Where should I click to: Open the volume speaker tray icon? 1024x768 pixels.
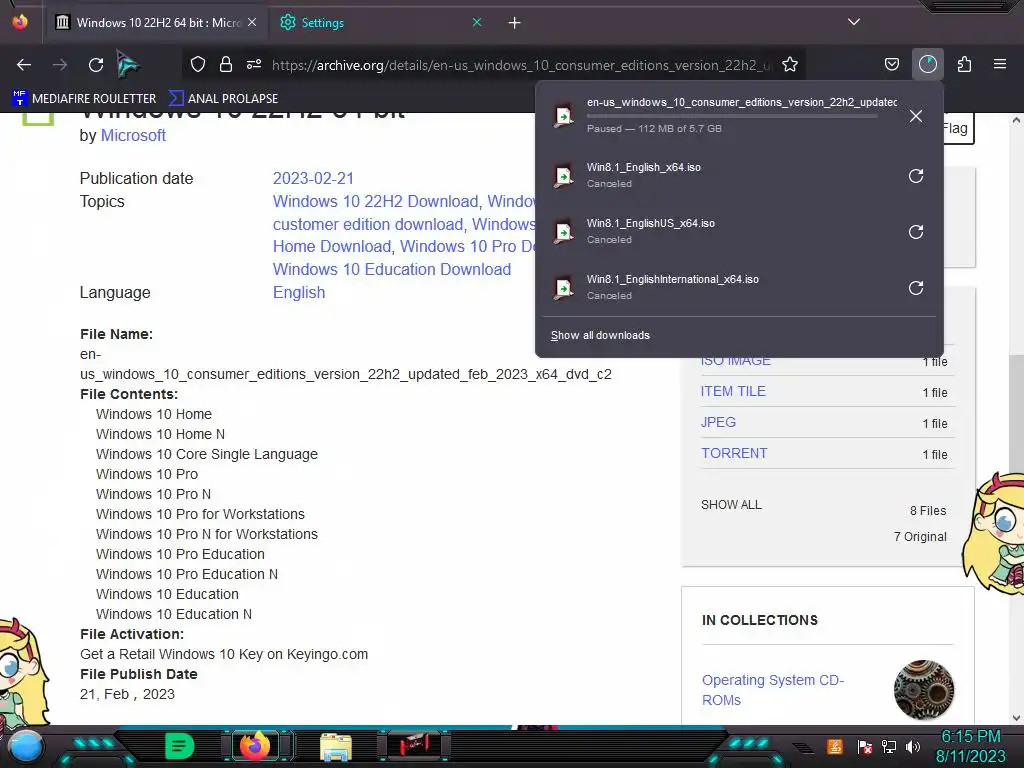(913, 746)
